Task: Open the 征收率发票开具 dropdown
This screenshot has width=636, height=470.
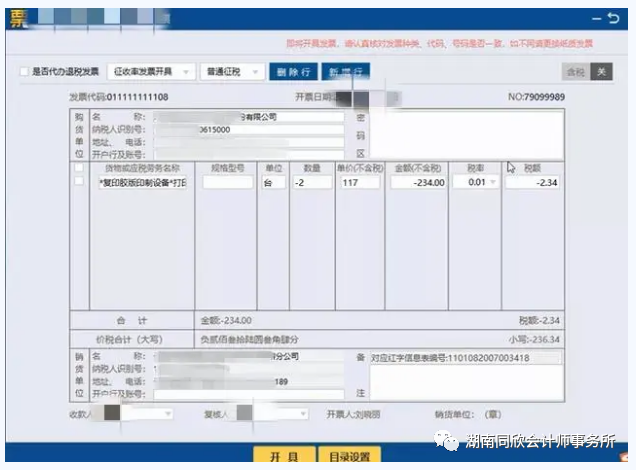Action: coord(151,72)
